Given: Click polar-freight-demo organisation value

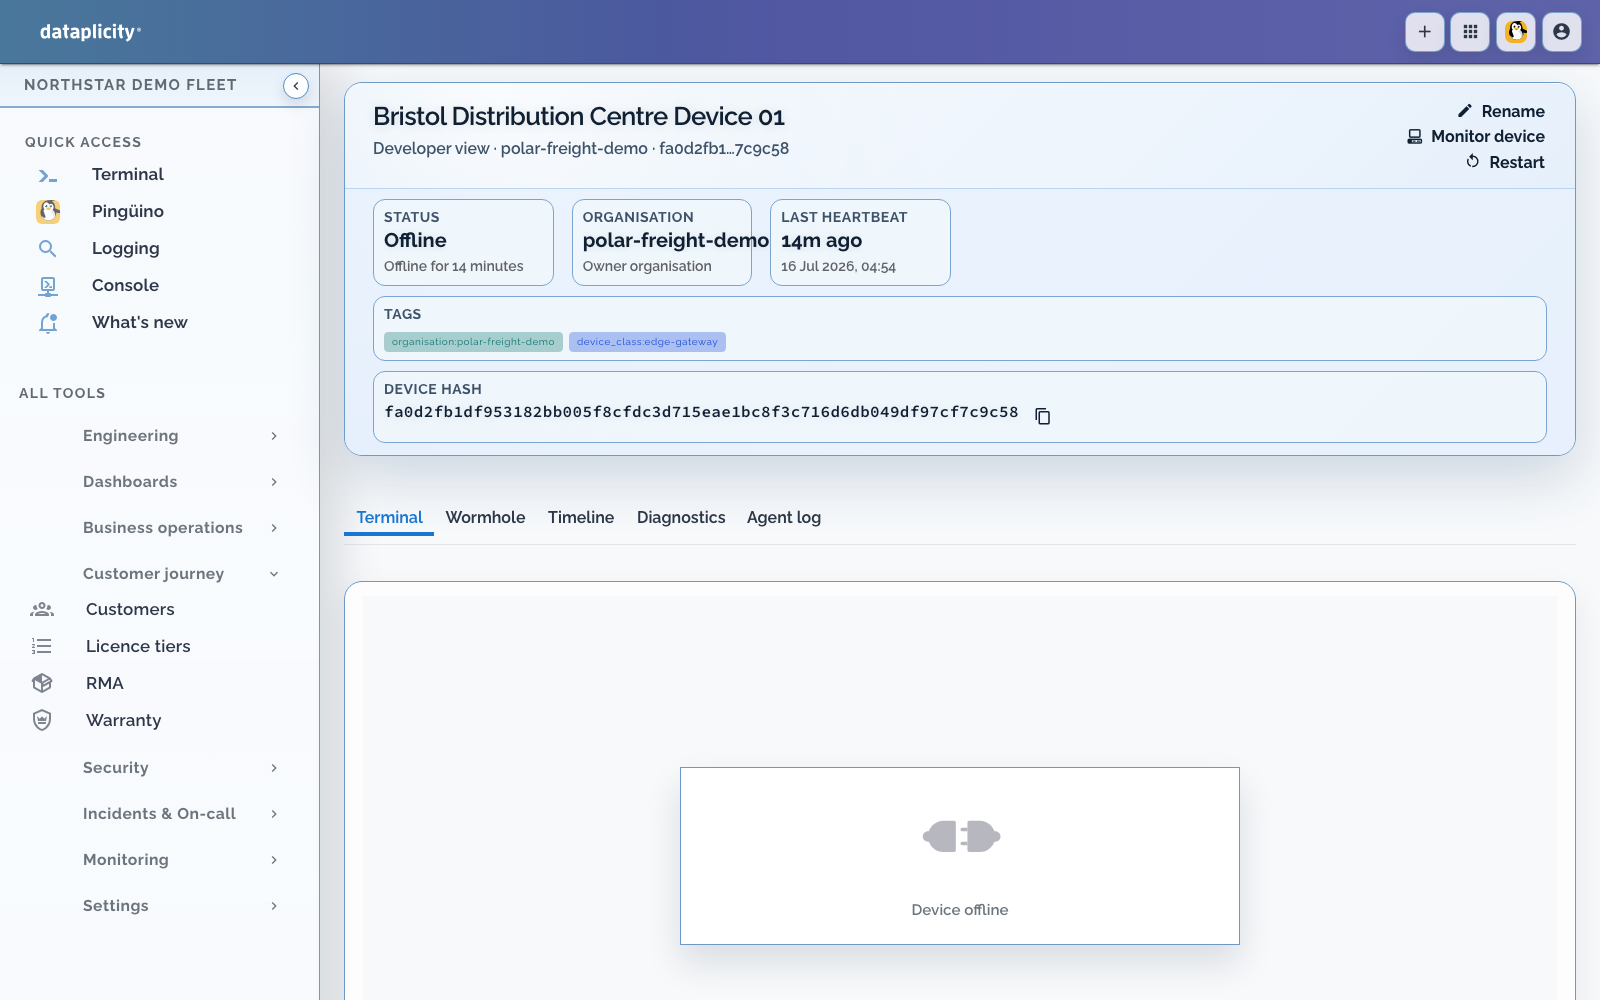Looking at the screenshot, I should pyautogui.click(x=676, y=240).
